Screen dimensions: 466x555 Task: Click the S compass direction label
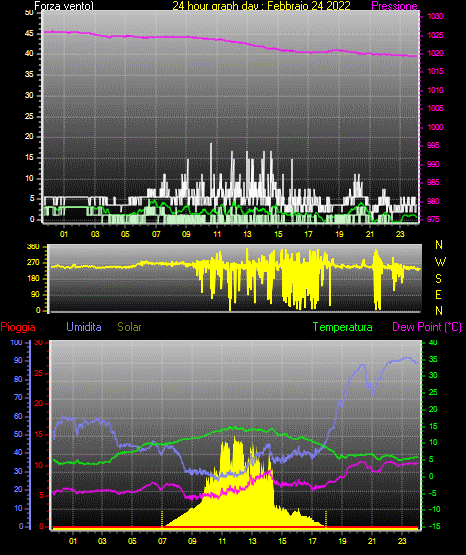[438, 279]
